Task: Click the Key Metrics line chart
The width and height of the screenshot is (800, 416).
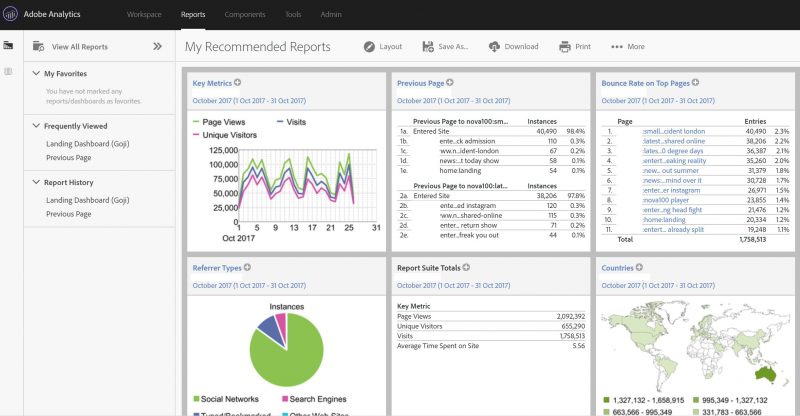Action: (308, 186)
